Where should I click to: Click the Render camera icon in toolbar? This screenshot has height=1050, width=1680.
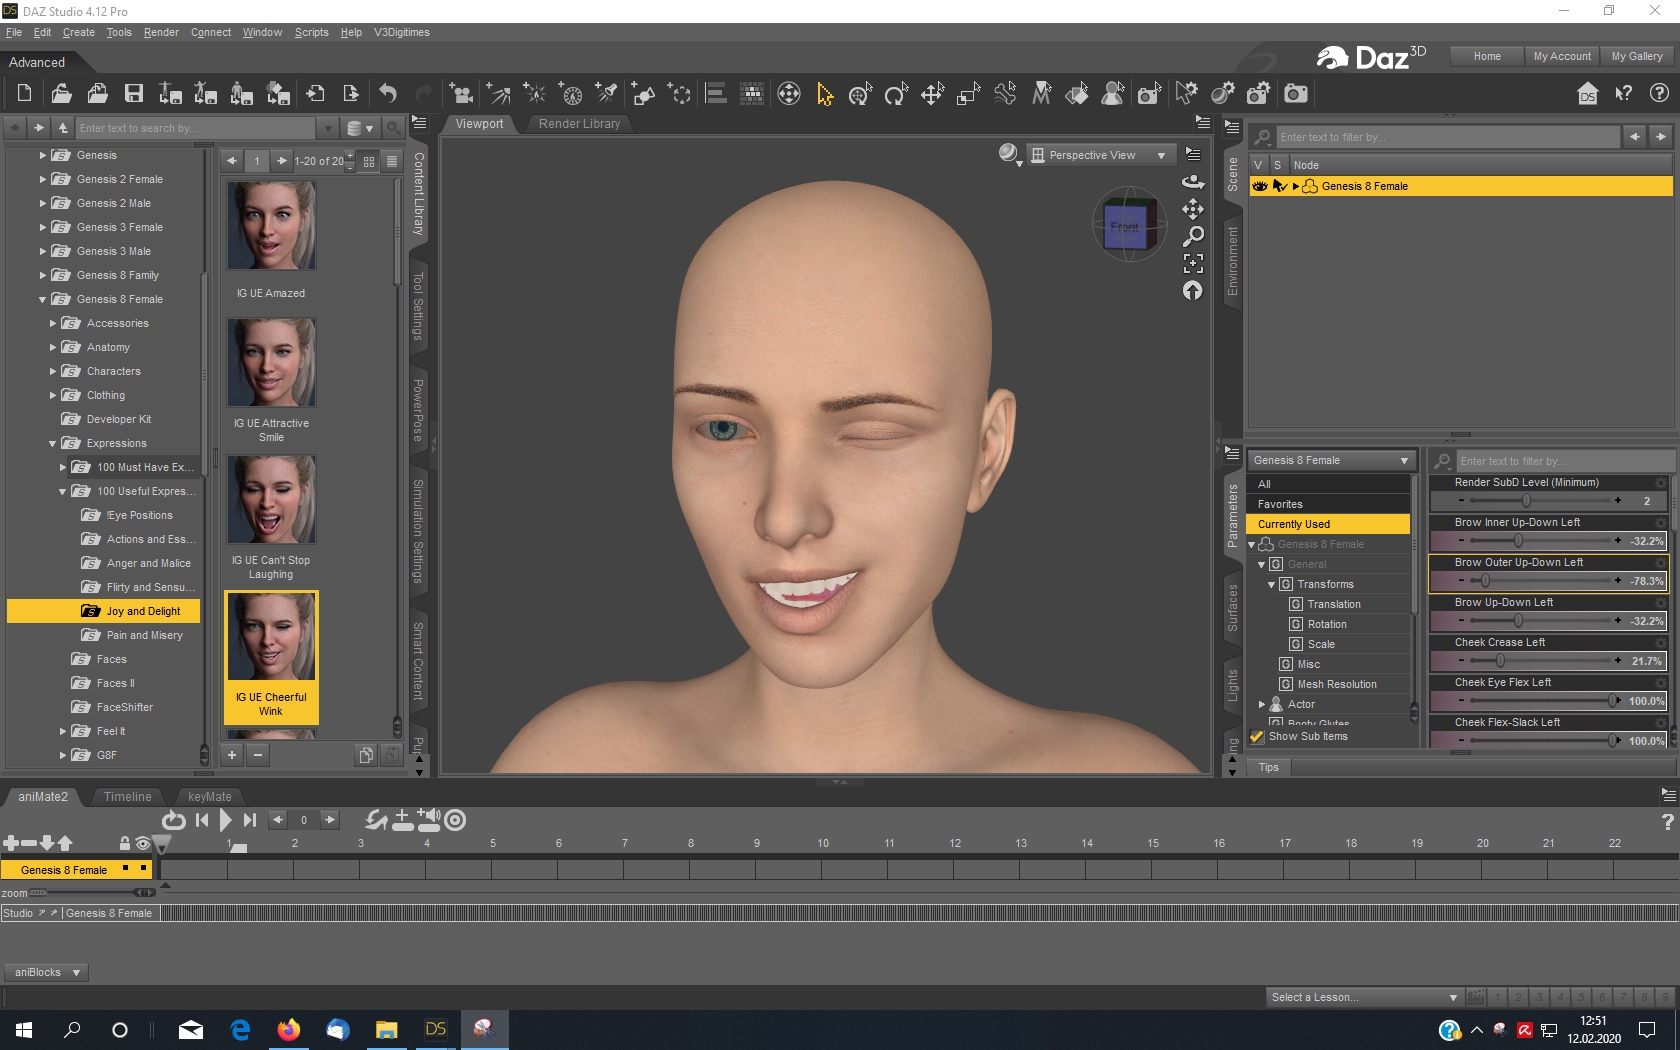(x=1296, y=94)
